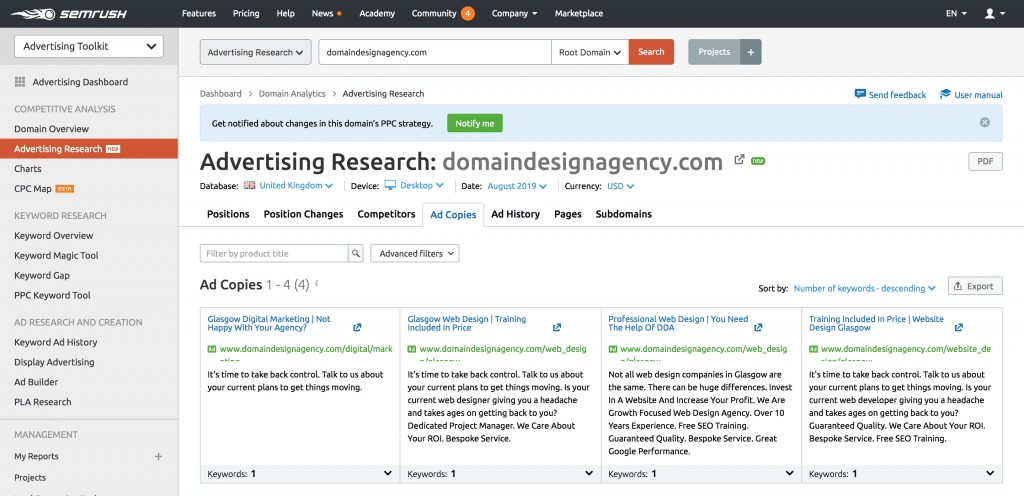This screenshot has height=496, width=1024.
Task: Open Domain Overview in the sidebar
Action: tap(52, 129)
